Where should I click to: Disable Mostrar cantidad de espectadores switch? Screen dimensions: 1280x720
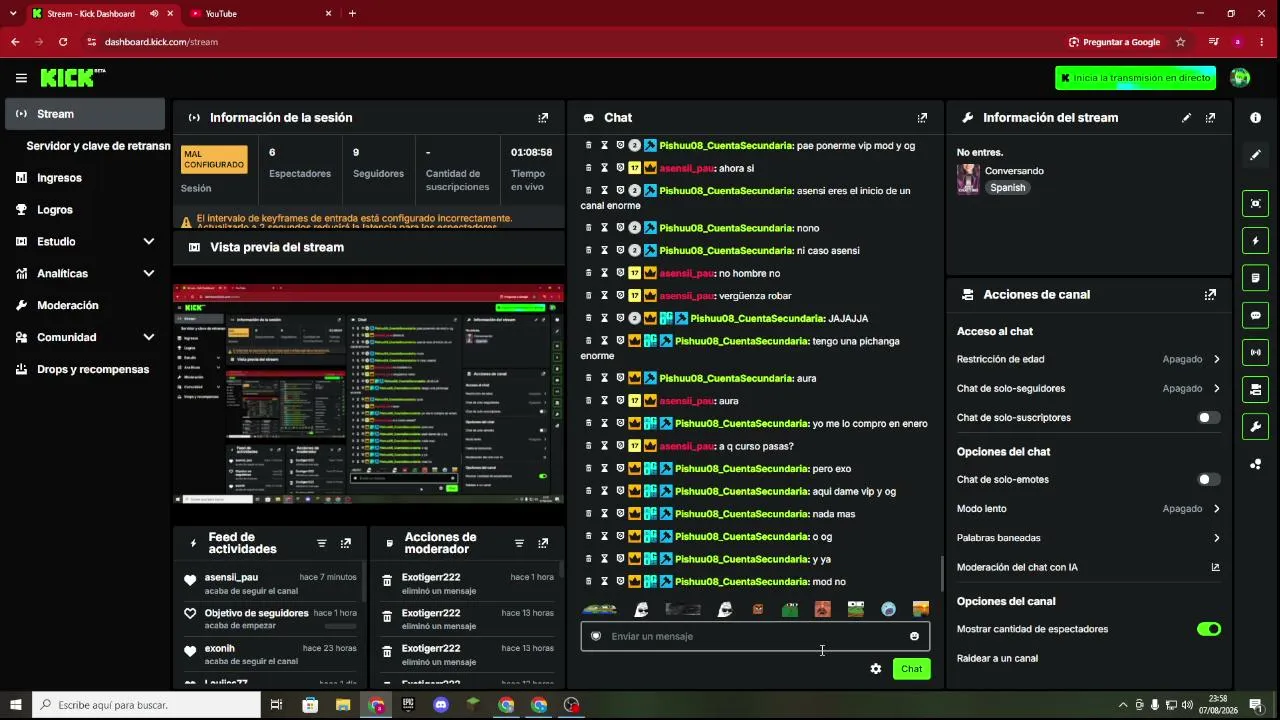tap(1209, 630)
